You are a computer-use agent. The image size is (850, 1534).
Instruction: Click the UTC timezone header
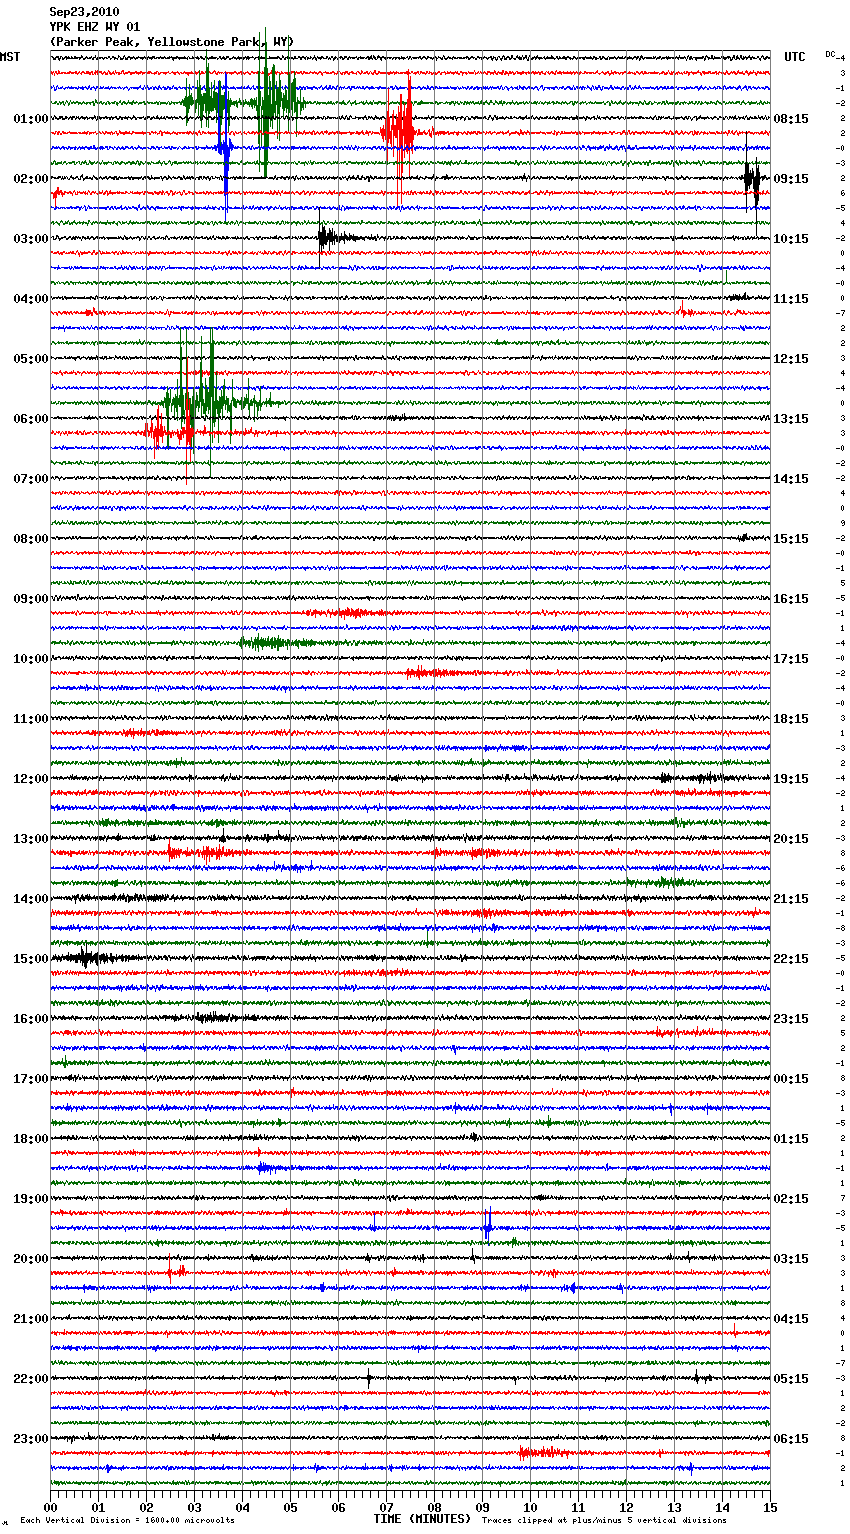[x=795, y=57]
